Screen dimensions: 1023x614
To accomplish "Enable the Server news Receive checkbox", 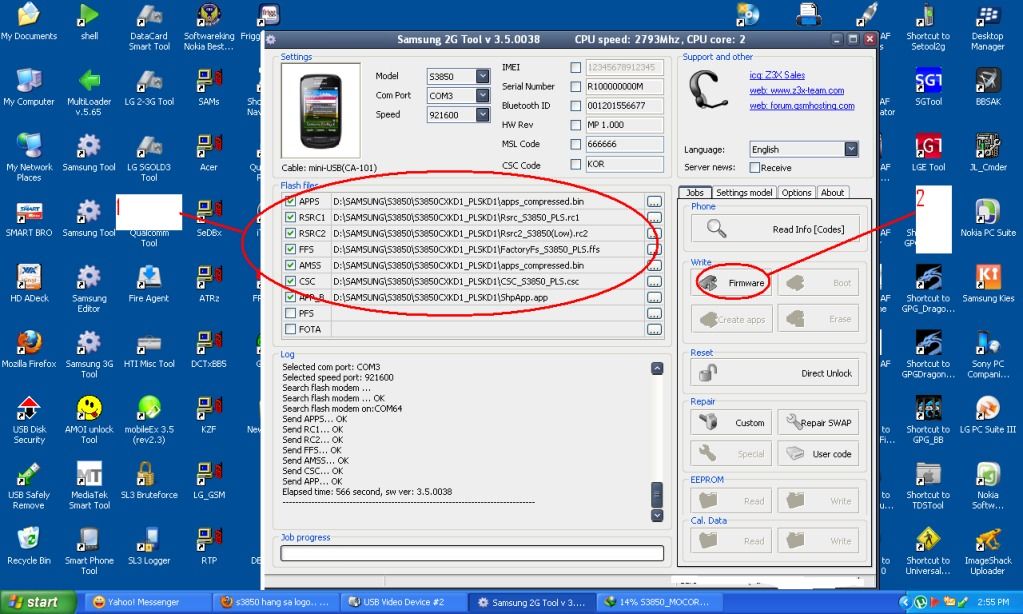I will tap(755, 168).
